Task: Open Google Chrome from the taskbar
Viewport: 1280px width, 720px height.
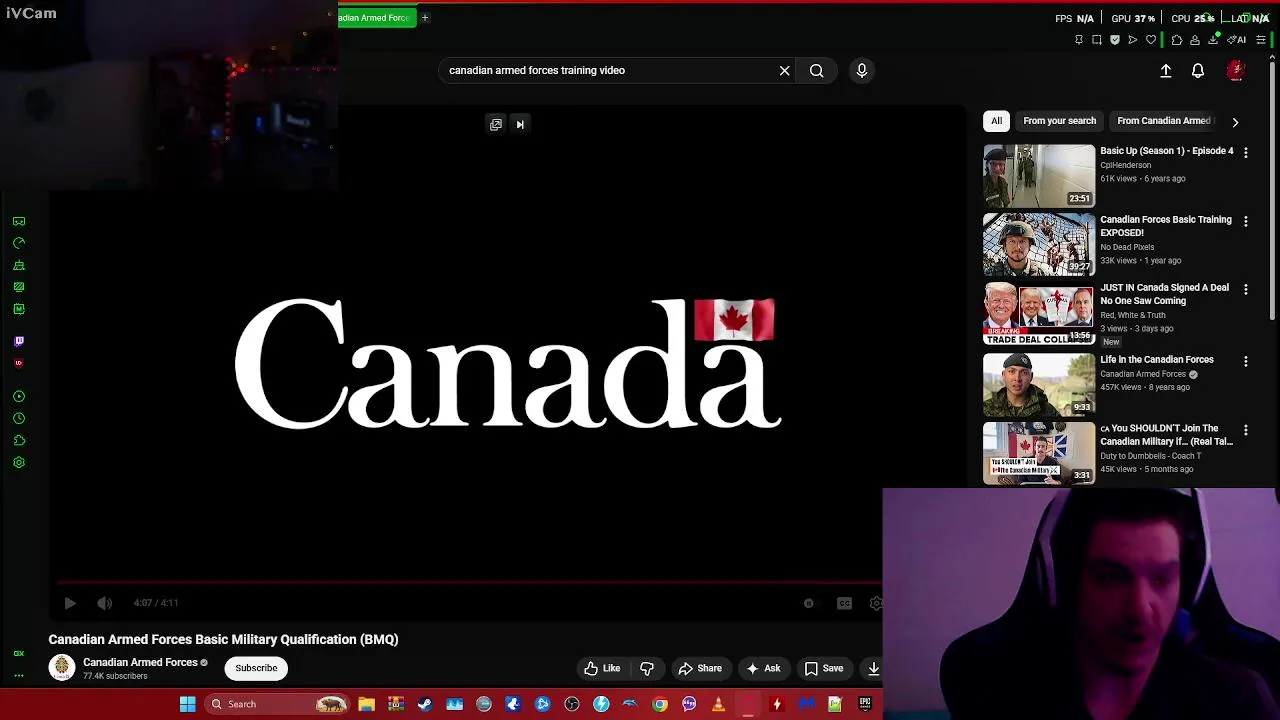Action: (660, 704)
